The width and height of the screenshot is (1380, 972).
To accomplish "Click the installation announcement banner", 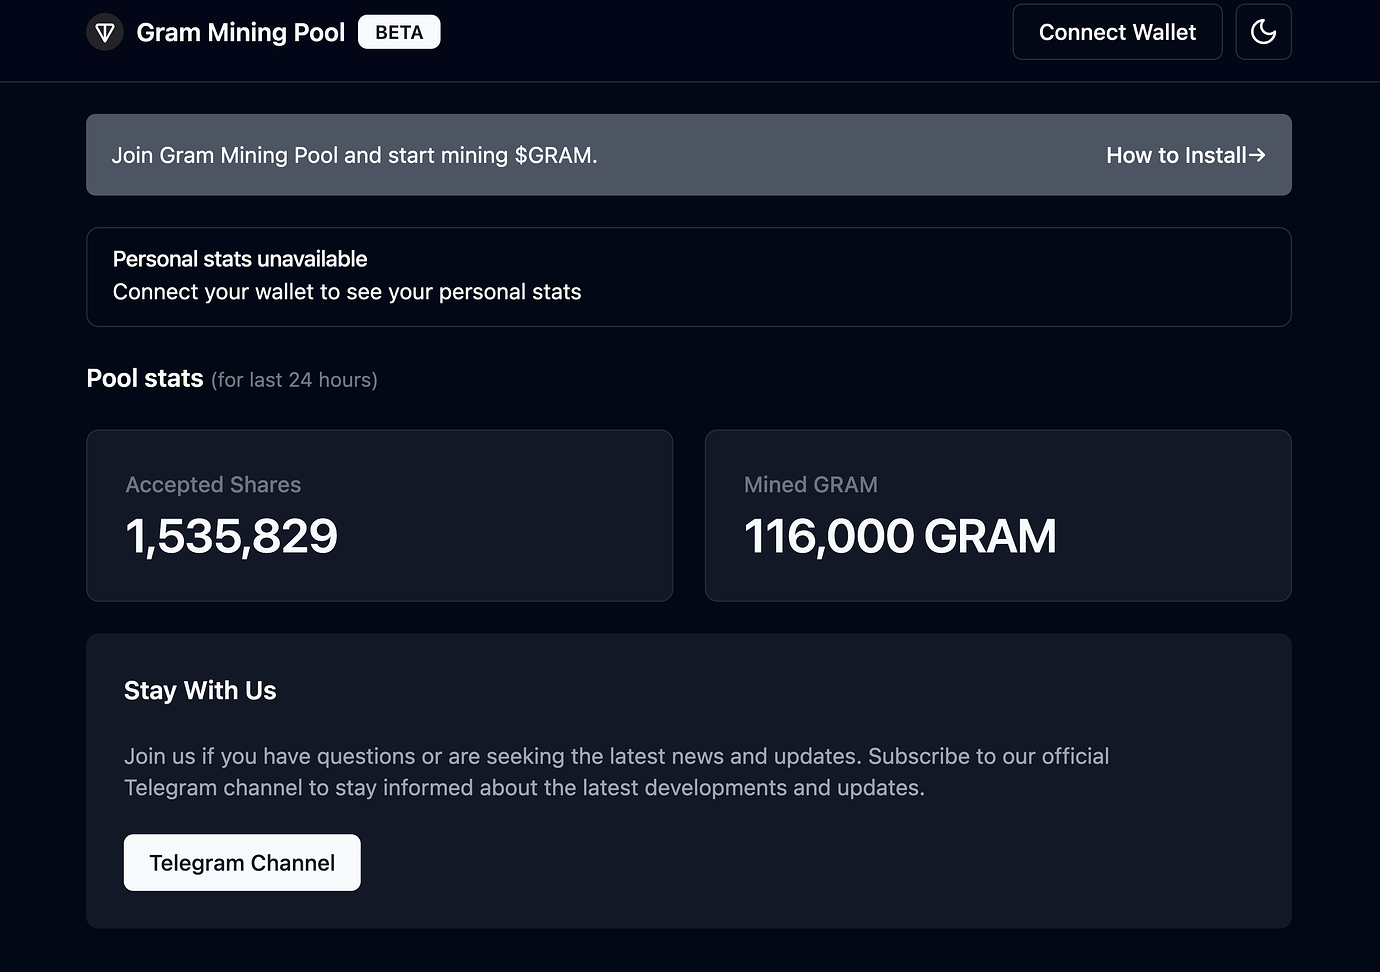I will click(690, 155).
